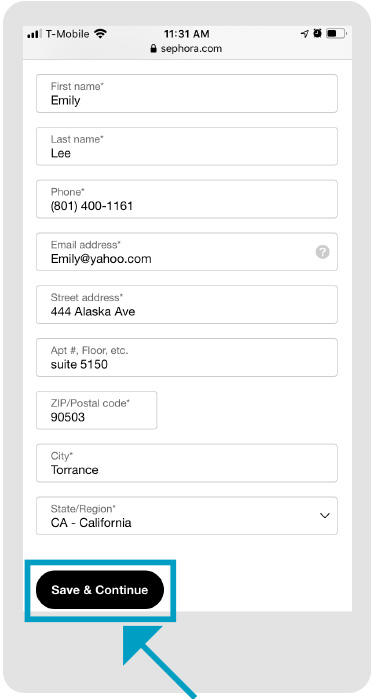
Task: Expand the State/Region dropdown chevron
Action: [325, 516]
